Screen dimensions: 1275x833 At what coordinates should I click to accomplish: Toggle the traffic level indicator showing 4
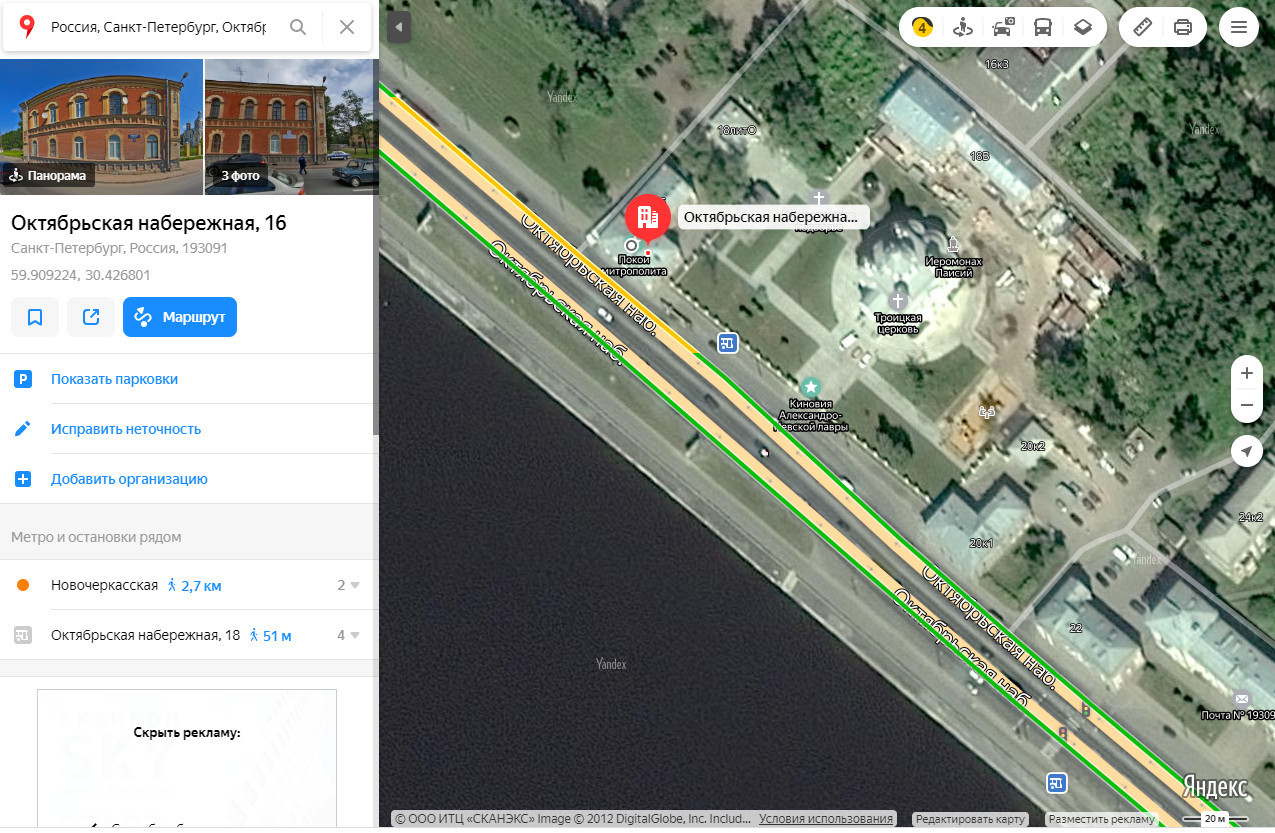(922, 27)
